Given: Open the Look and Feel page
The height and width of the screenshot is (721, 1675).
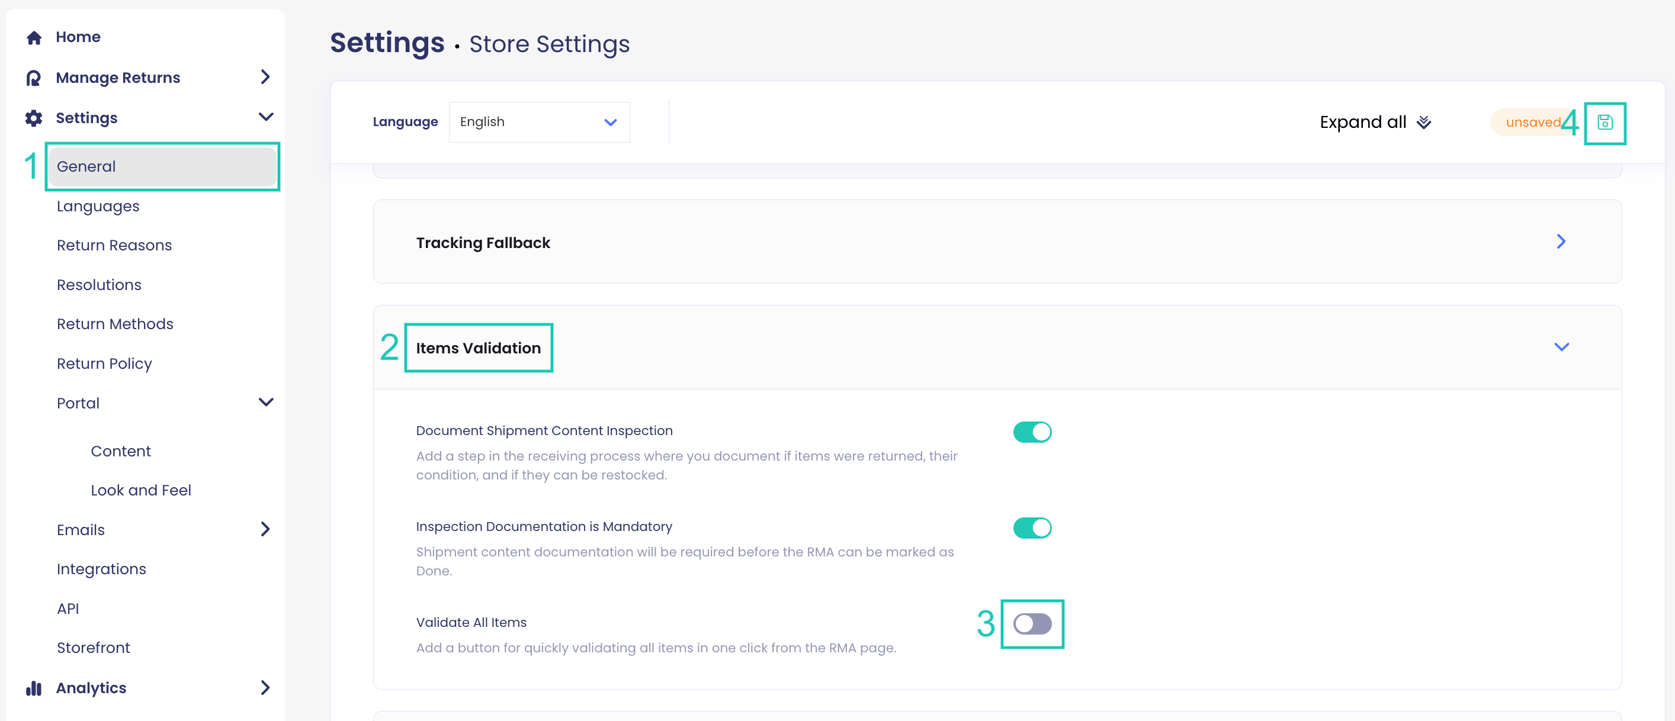Looking at the screenshot, I should pyautogui.click(x=141, y=490).
